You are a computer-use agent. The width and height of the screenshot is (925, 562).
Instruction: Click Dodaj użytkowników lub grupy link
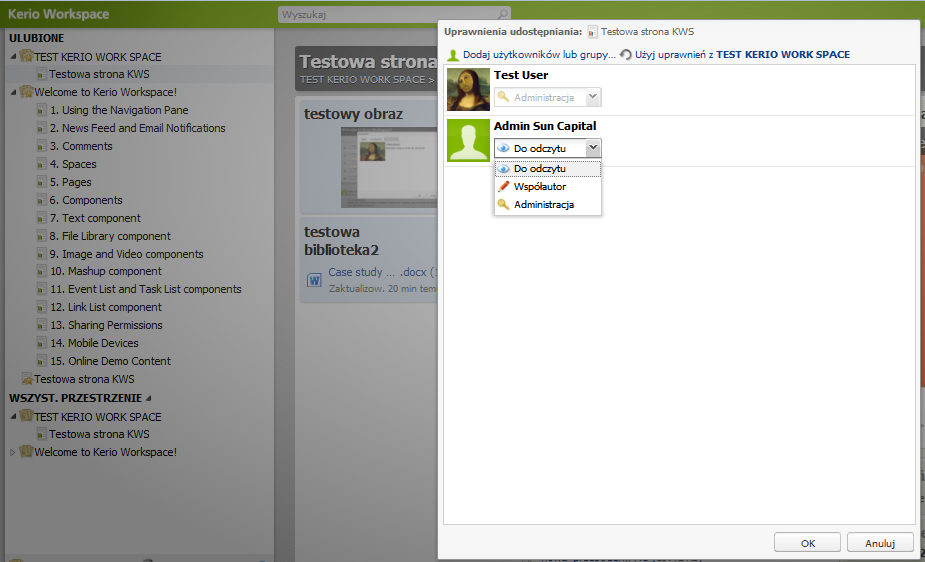tap(539, 54)
